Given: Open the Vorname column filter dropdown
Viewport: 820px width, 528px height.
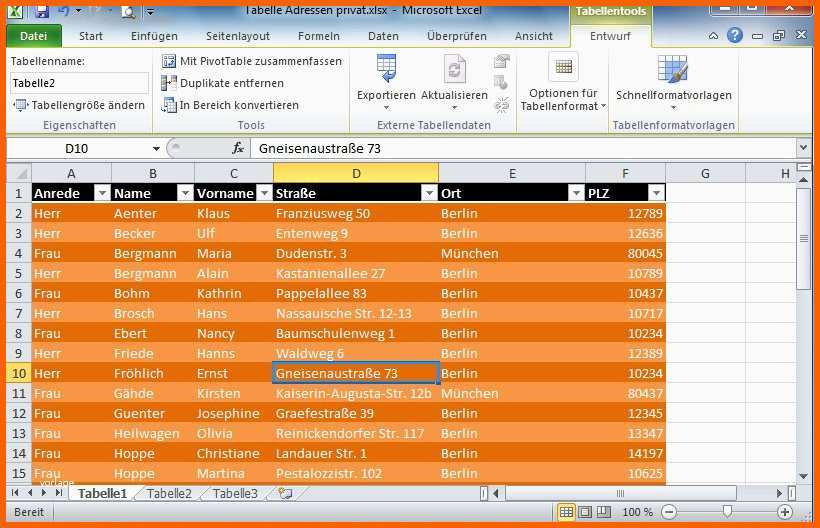Looking at the screenshot, I should [x=265, y=193].
